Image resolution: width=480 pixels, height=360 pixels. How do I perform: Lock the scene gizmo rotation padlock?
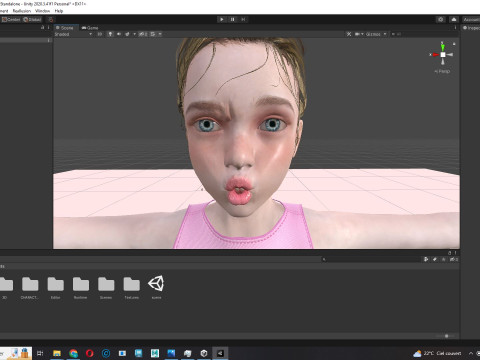coord(454,44)
